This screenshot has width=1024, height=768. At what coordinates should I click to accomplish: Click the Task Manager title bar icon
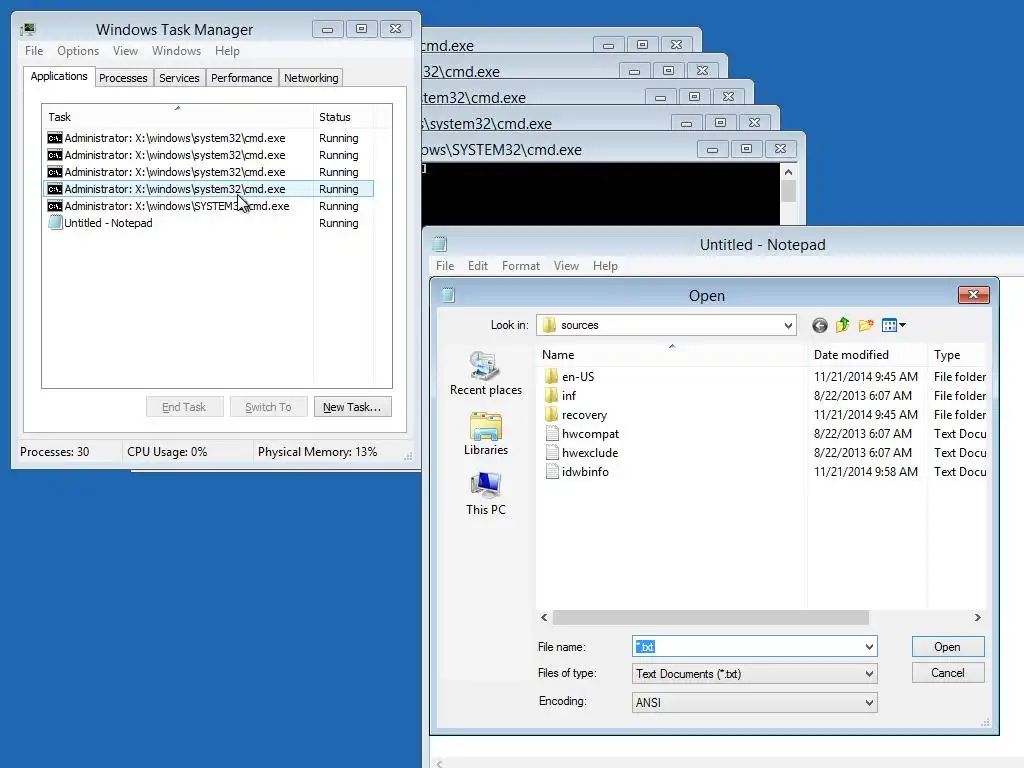click(28, 29)
